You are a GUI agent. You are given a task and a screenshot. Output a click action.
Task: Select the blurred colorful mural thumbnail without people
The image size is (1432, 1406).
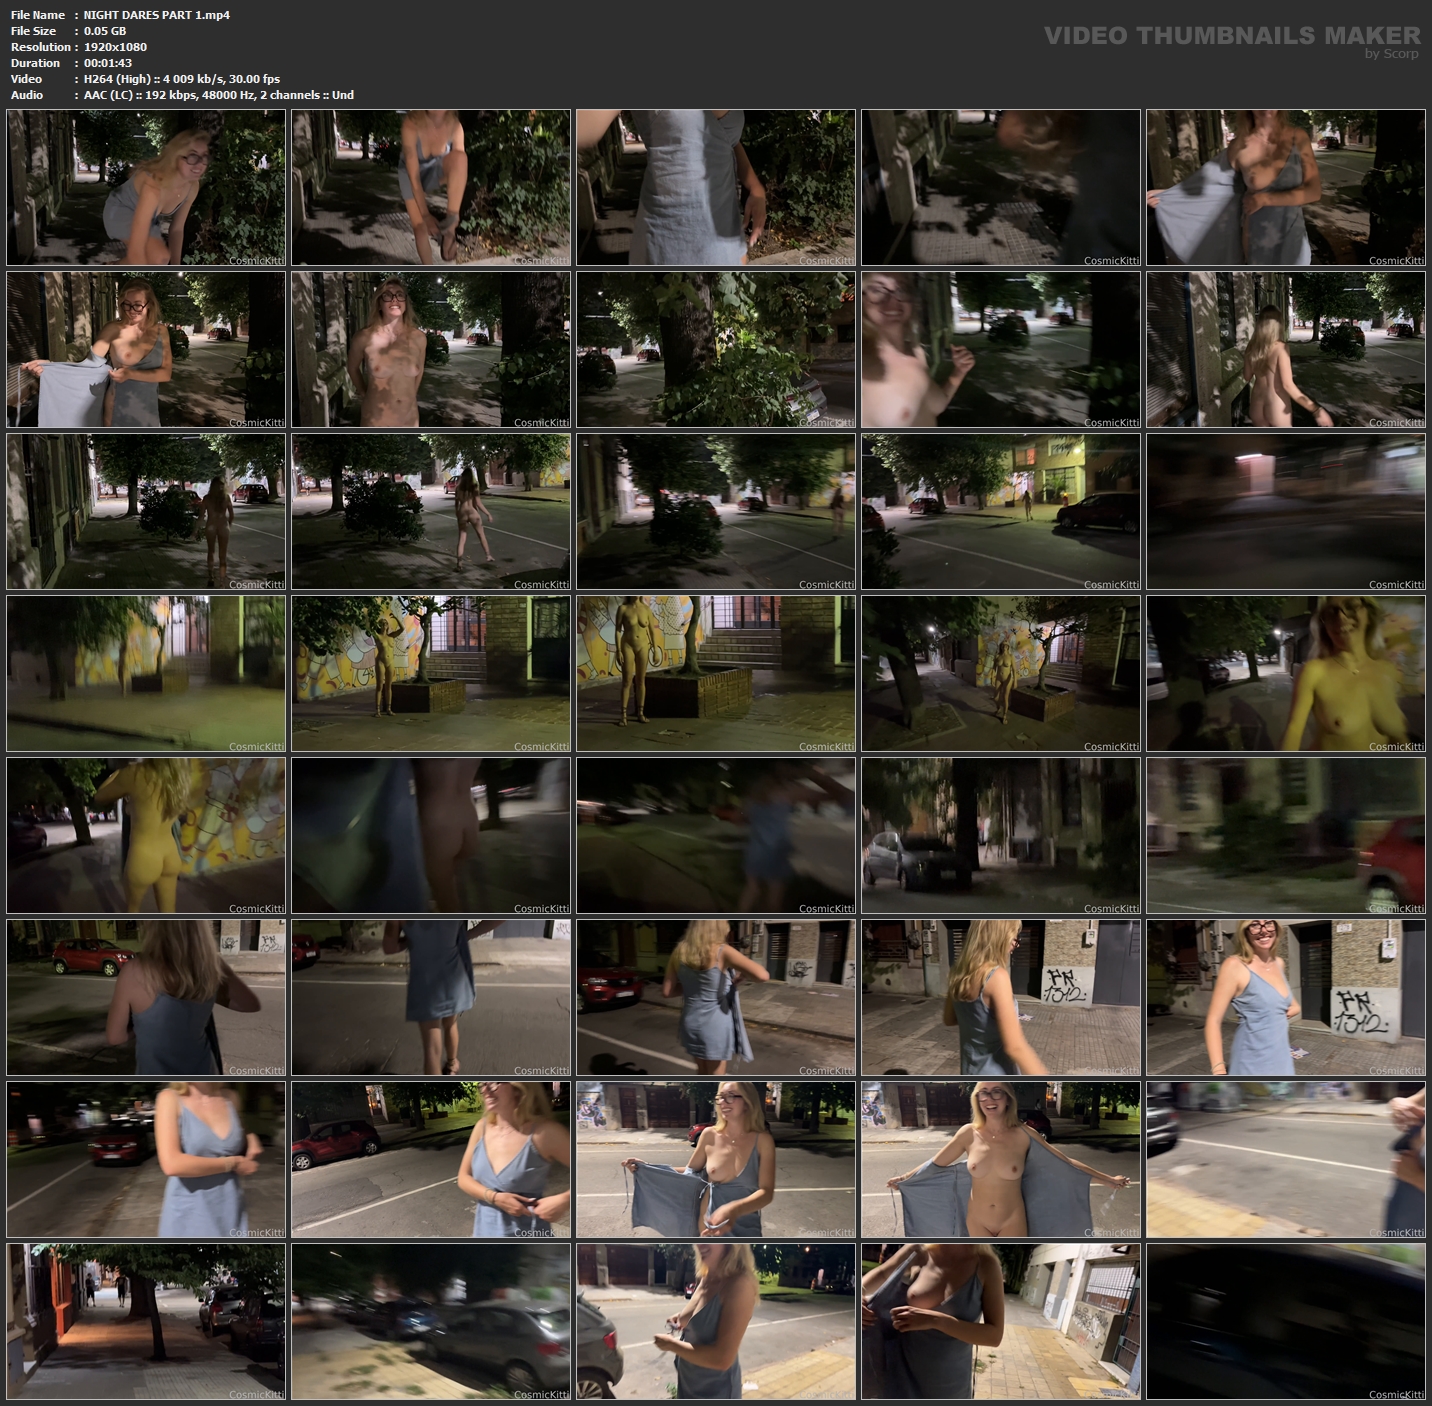tap(146, 673)
